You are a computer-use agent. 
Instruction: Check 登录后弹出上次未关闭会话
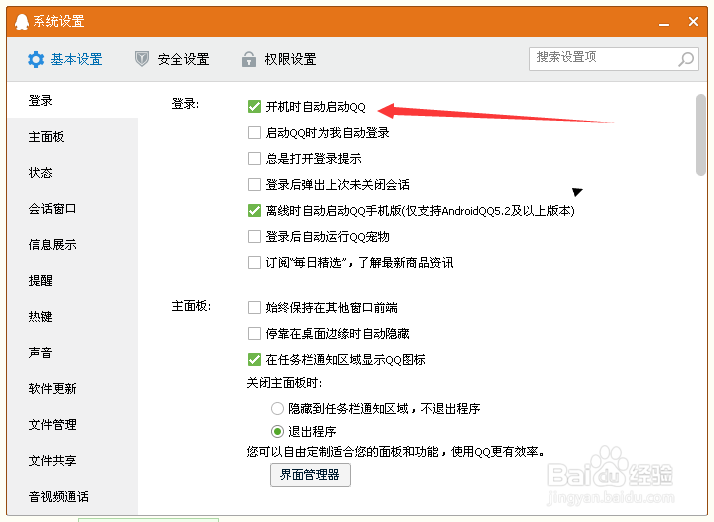tap(254, 184)
